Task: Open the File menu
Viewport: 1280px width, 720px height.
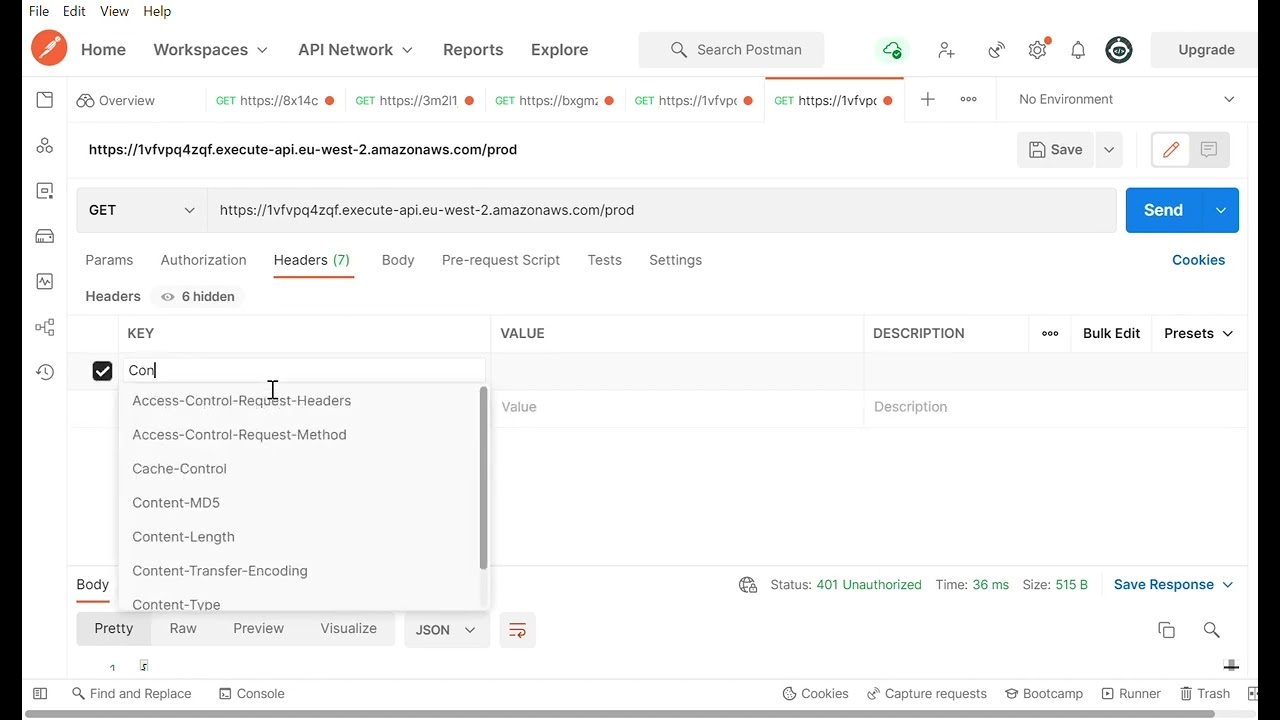Action: (39, 11)
